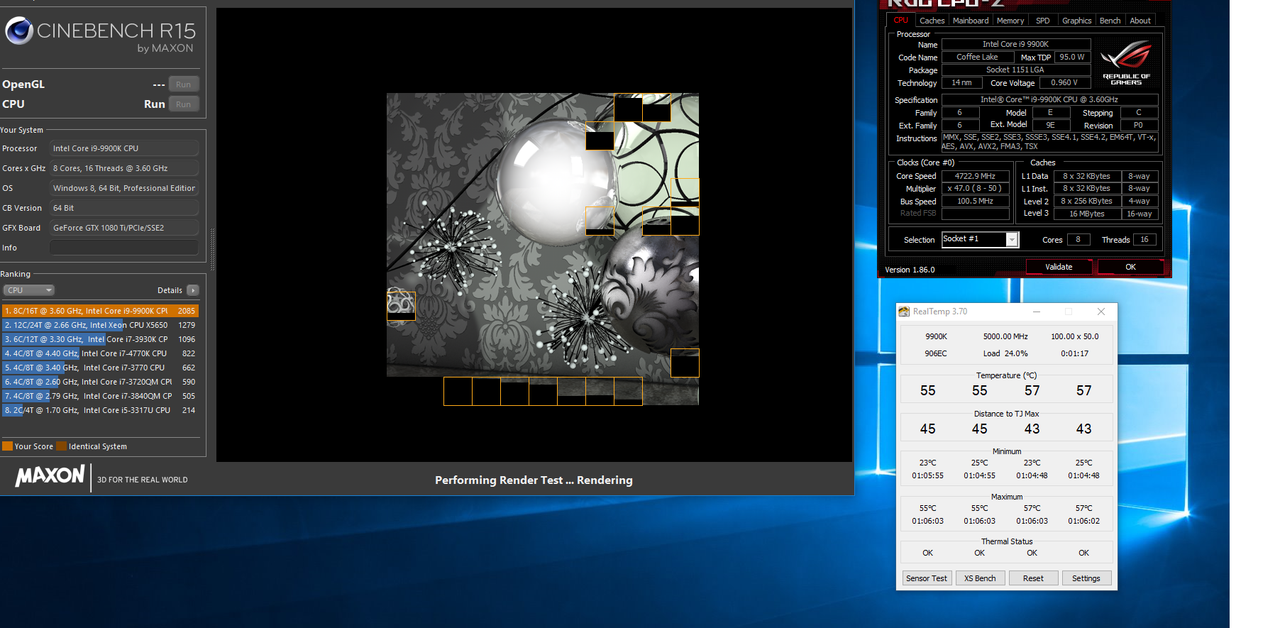Open the About tab in CPU-Z
The image size is (1280, 628).
1140,20
